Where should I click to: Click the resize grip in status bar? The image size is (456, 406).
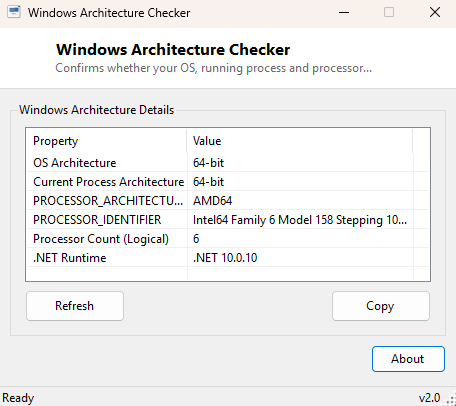click(x=451, y=400)
